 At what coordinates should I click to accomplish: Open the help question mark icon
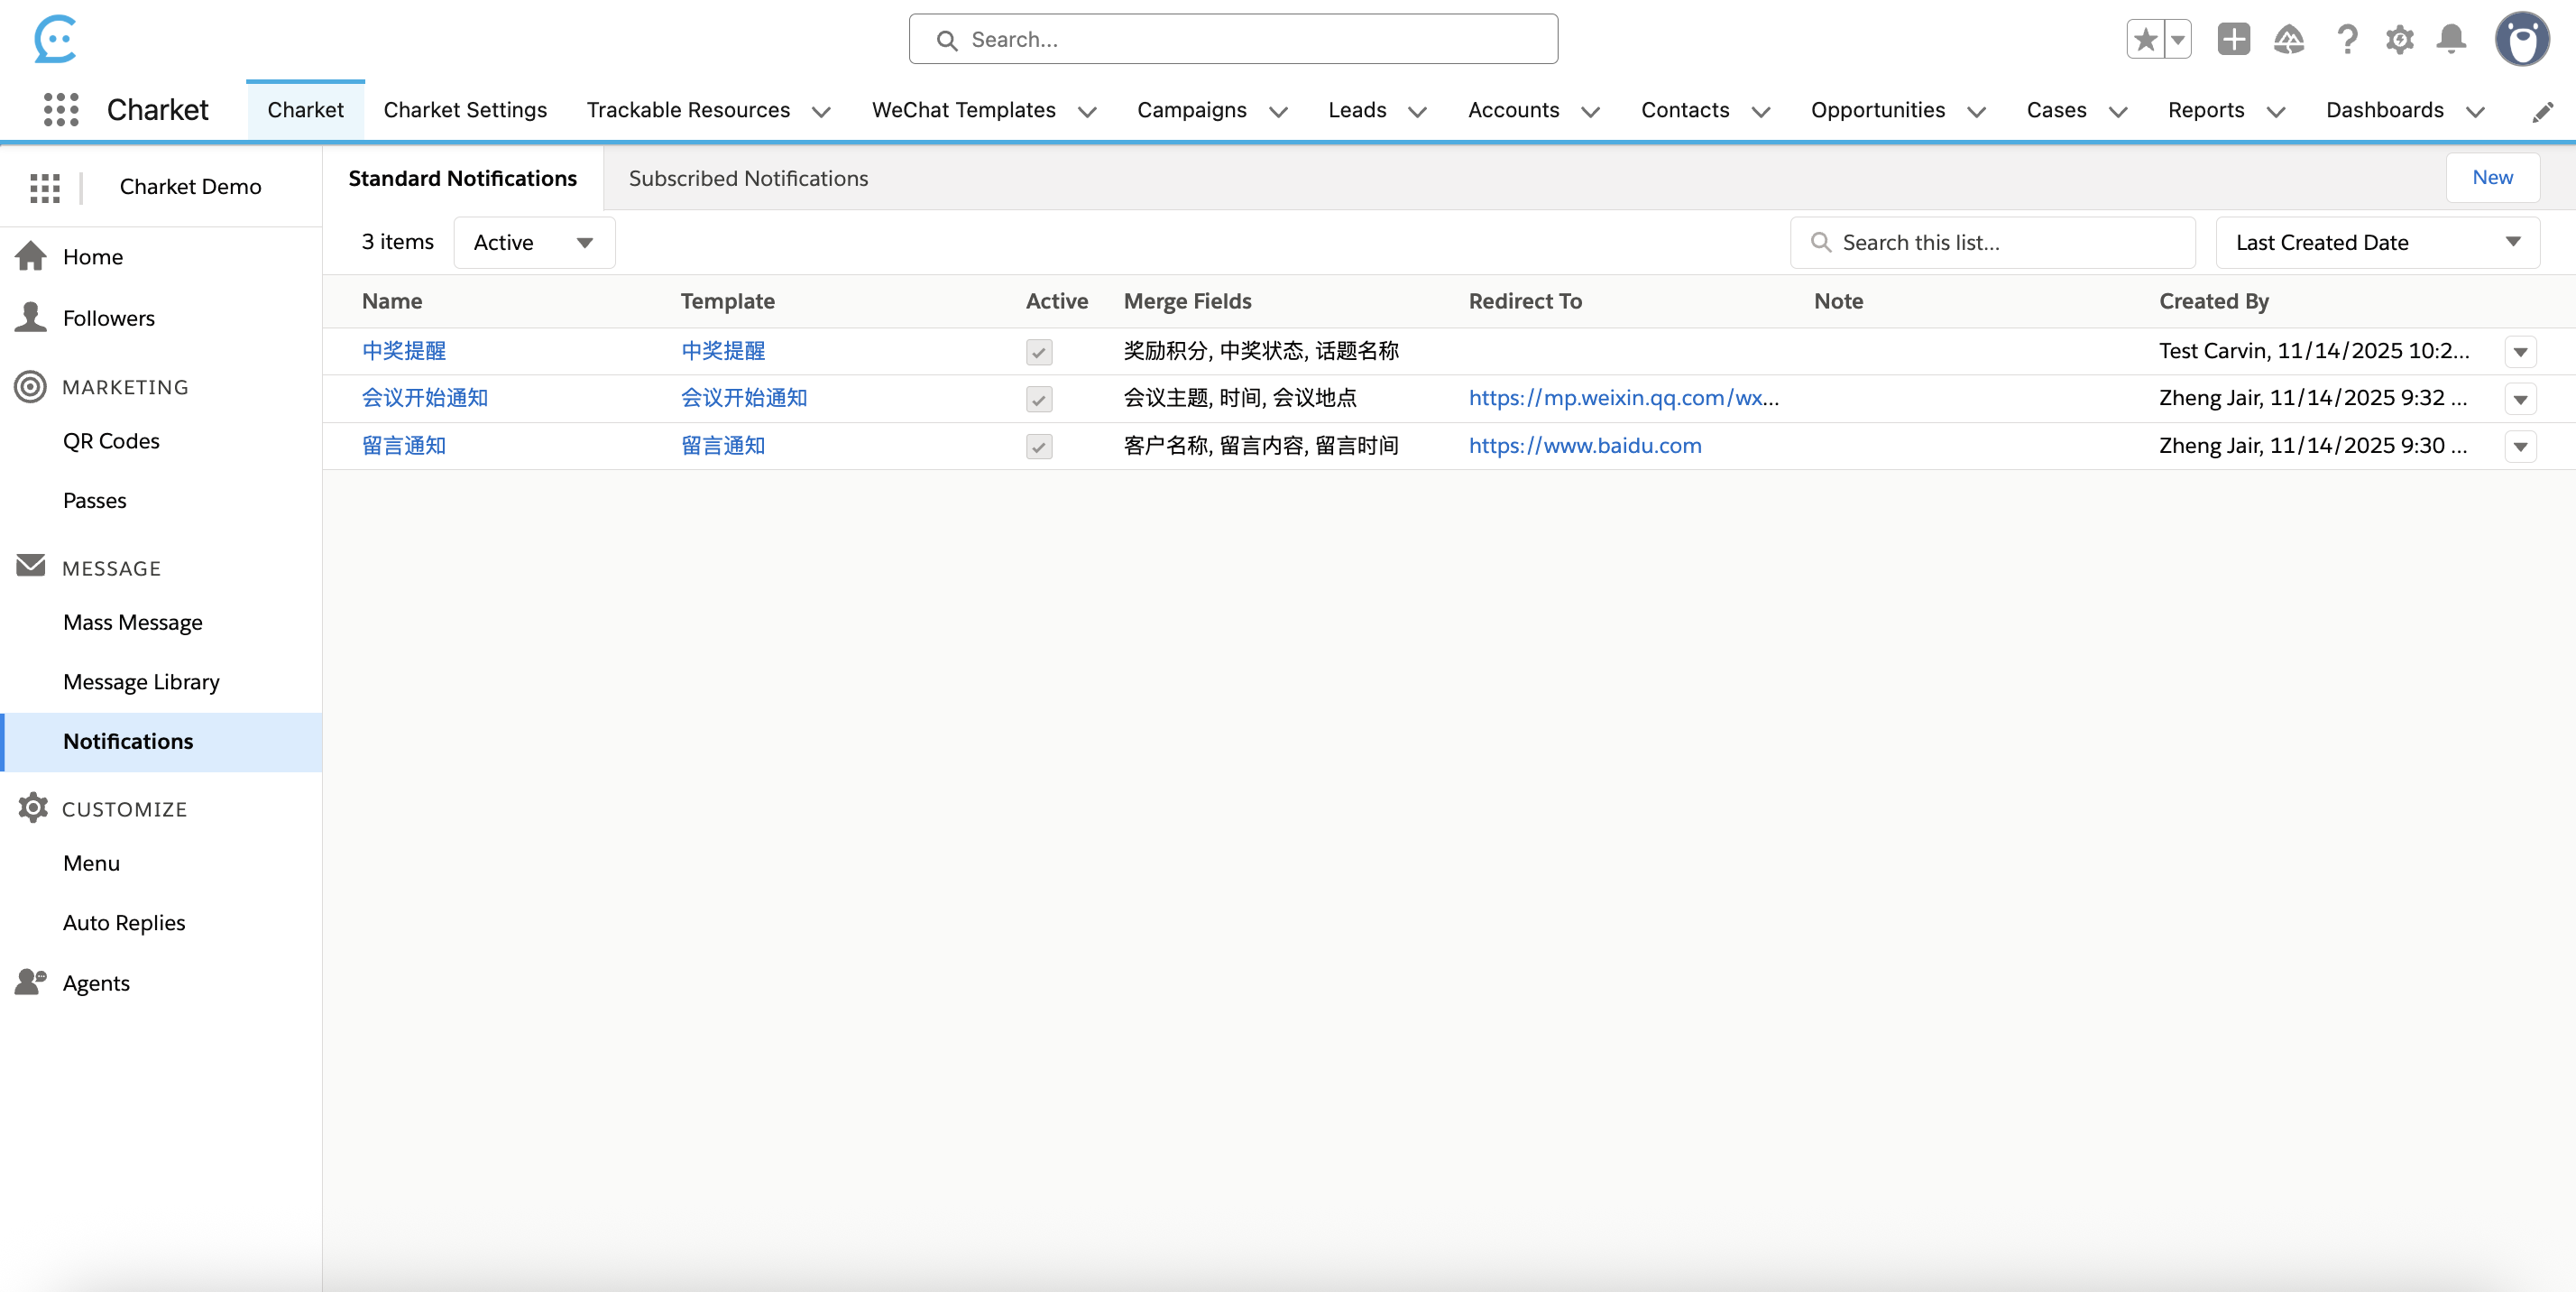[x=2347, y=39]
